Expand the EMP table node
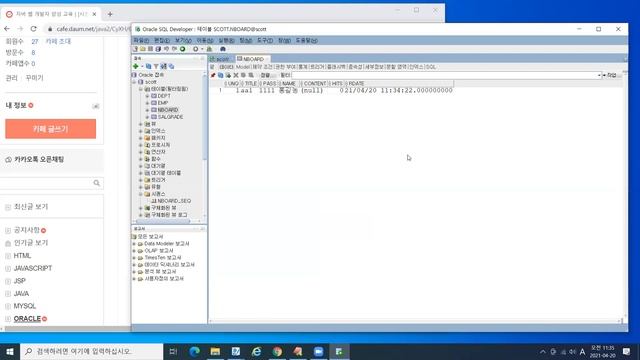The height and width of the screenshot is (360, 640). tap(147, 103)
